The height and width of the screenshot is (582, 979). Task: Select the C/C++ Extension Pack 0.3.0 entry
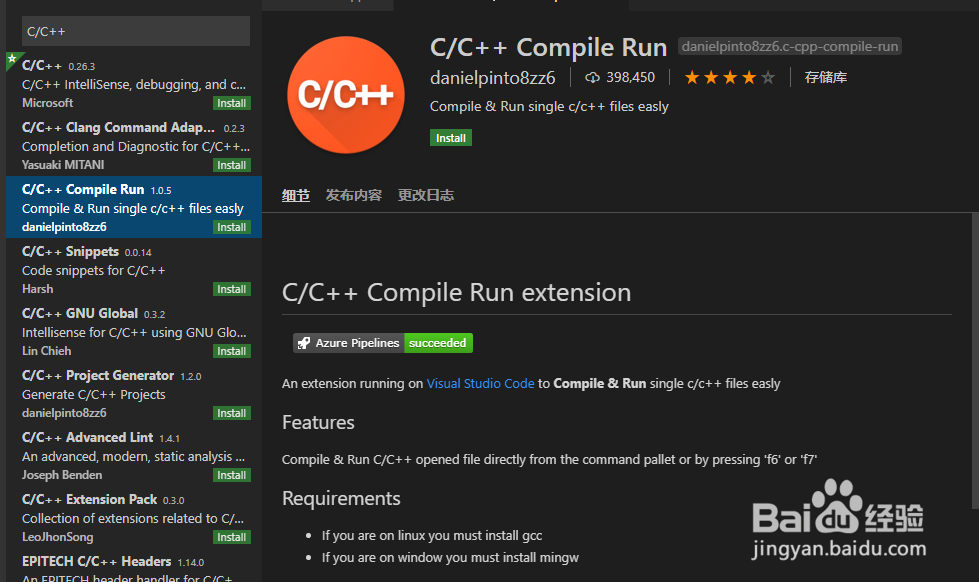point(134,517)
